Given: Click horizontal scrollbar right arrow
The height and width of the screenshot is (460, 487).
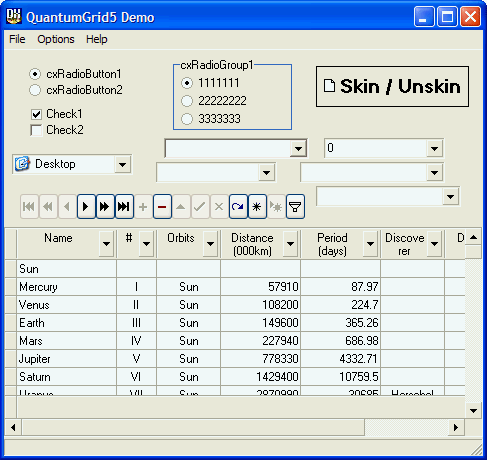Looking at the screenshot, I should [x=456, y=427].
